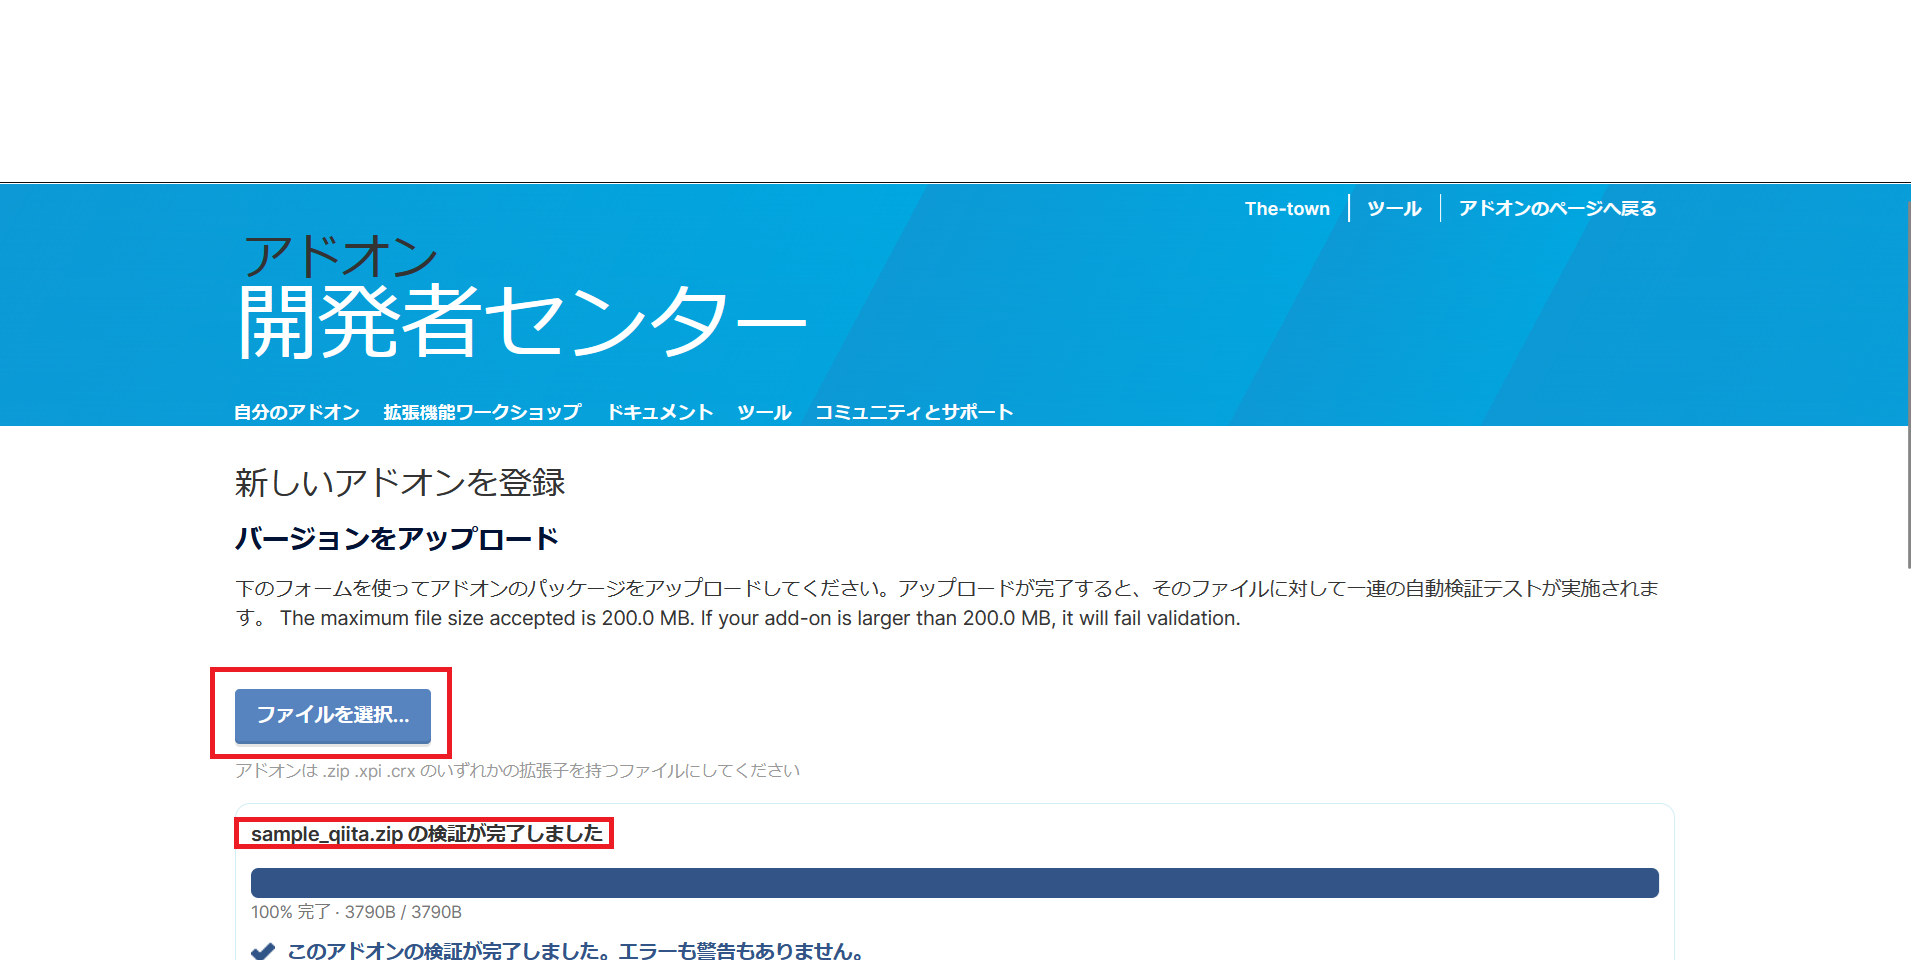The image size is (1919, 960).
Task: Click the validation success checkmark icon
Action: pyautogui.click(x=263, y=950)
